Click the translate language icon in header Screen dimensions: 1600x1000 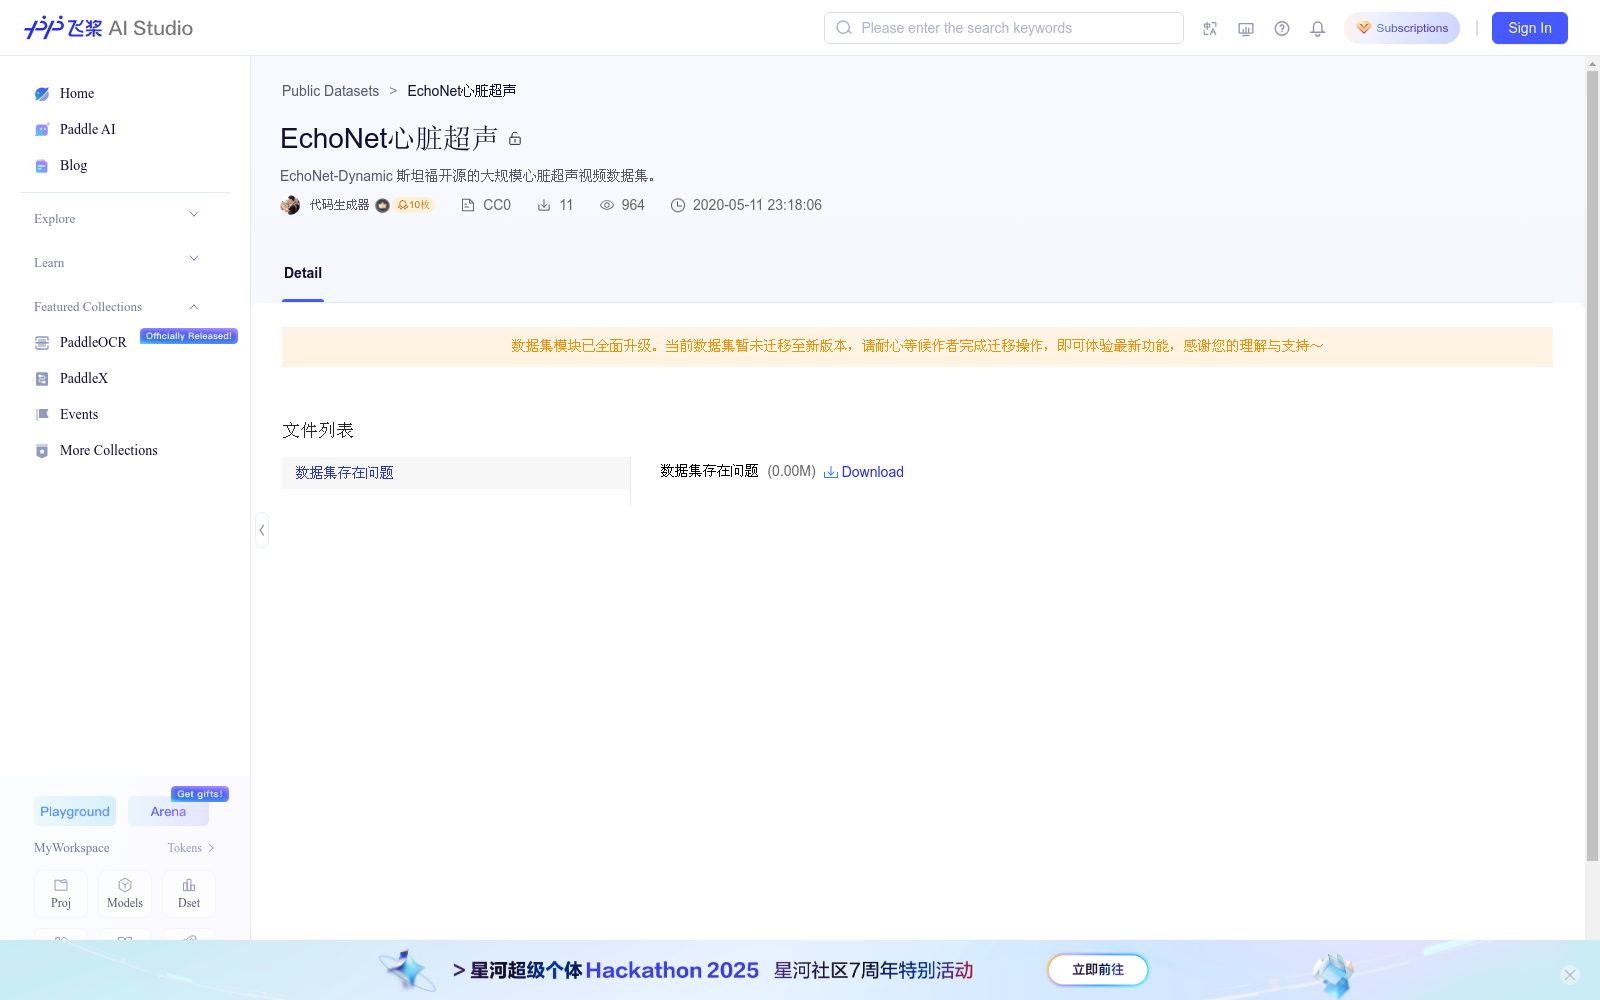(1210, 28)
